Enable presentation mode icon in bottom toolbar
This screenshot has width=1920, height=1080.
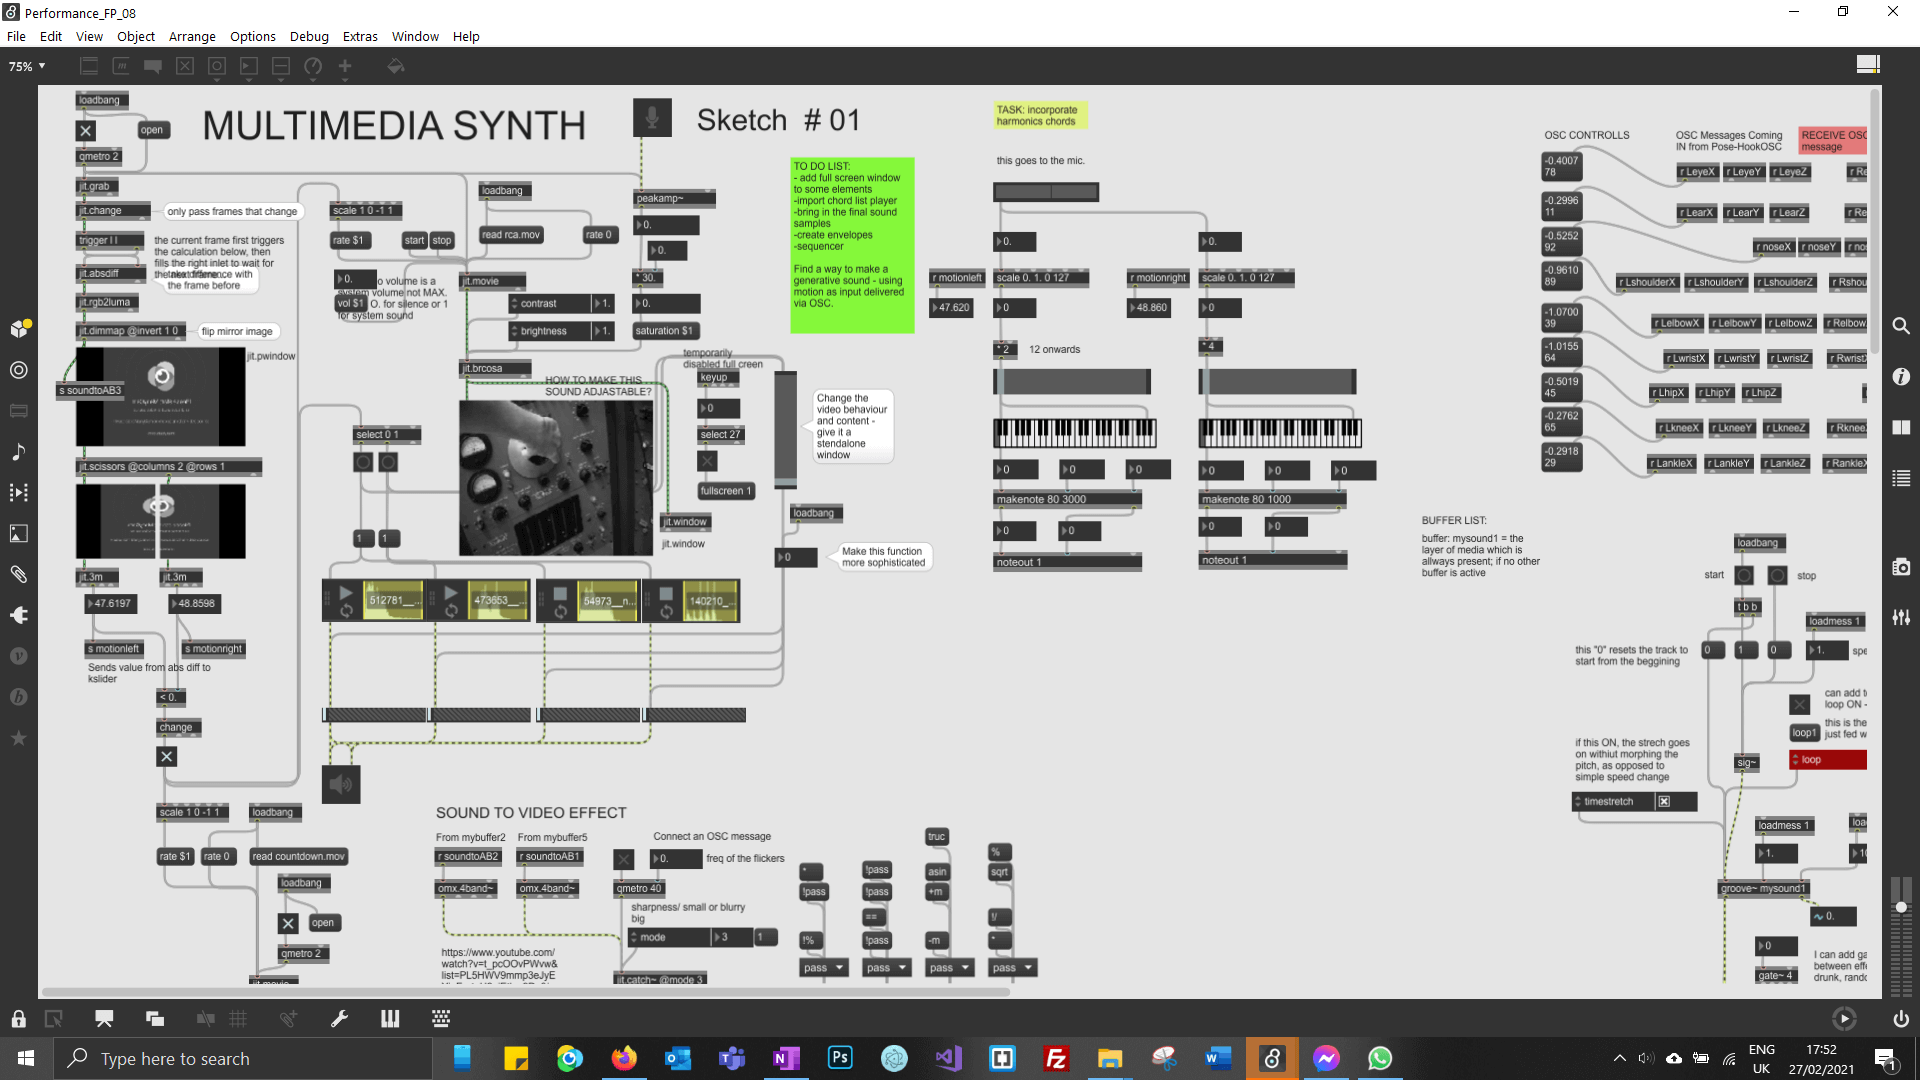click(x=104, y=1019)
